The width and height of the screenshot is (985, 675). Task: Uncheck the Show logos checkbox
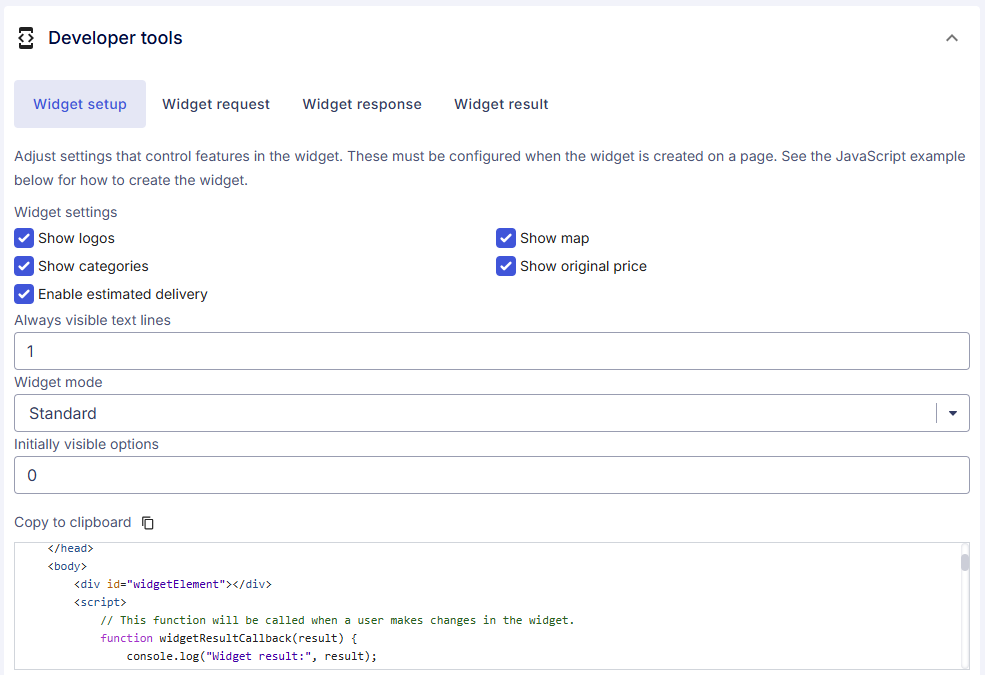[24, 239]
